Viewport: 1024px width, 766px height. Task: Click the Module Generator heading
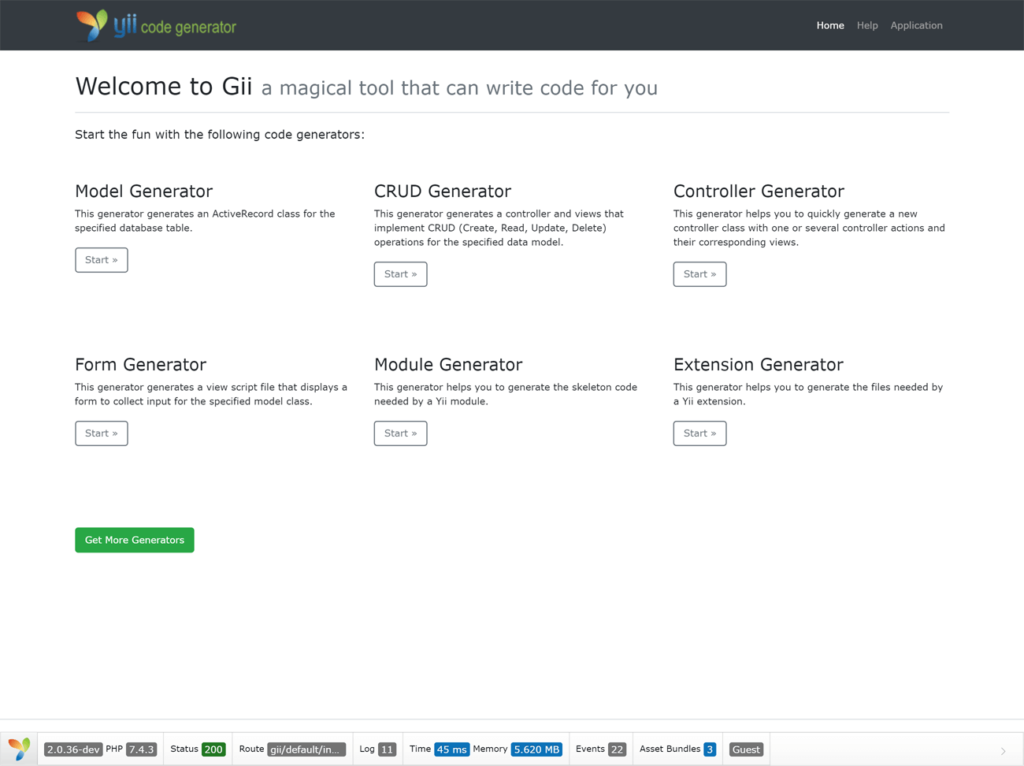pos(448,364)
